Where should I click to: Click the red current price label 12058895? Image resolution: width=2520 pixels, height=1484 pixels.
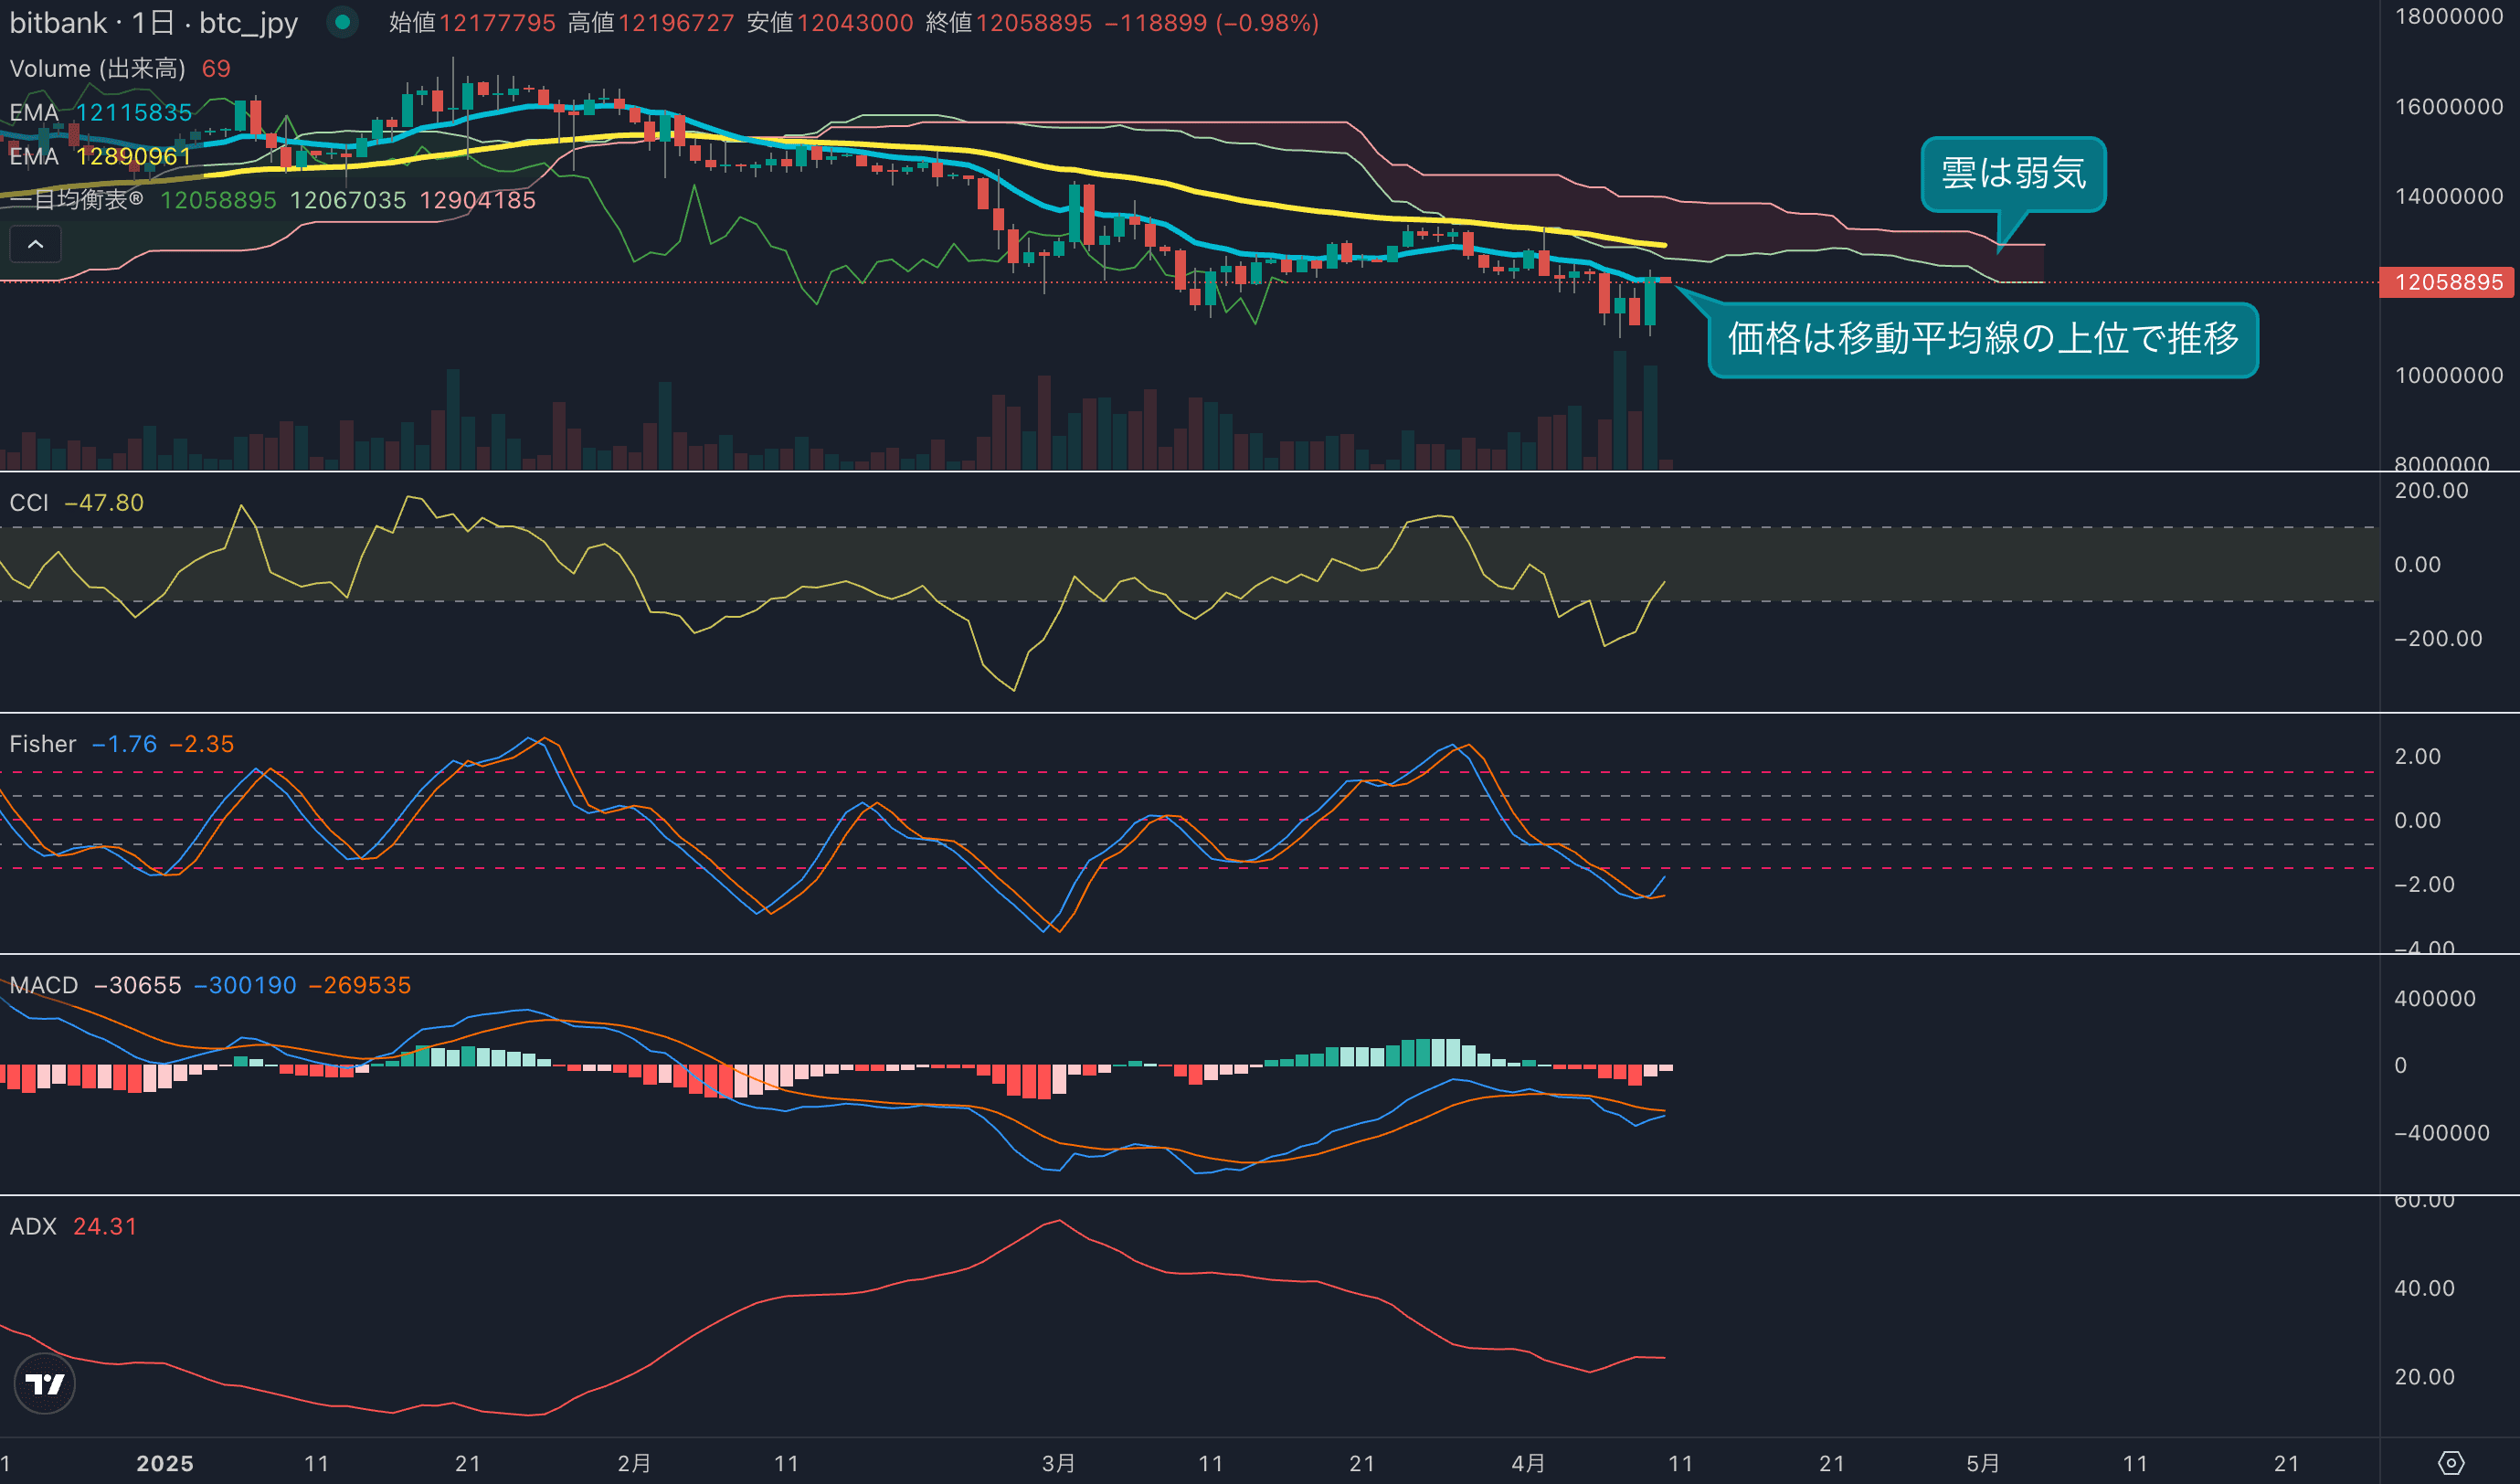[x=2447, y=282]
